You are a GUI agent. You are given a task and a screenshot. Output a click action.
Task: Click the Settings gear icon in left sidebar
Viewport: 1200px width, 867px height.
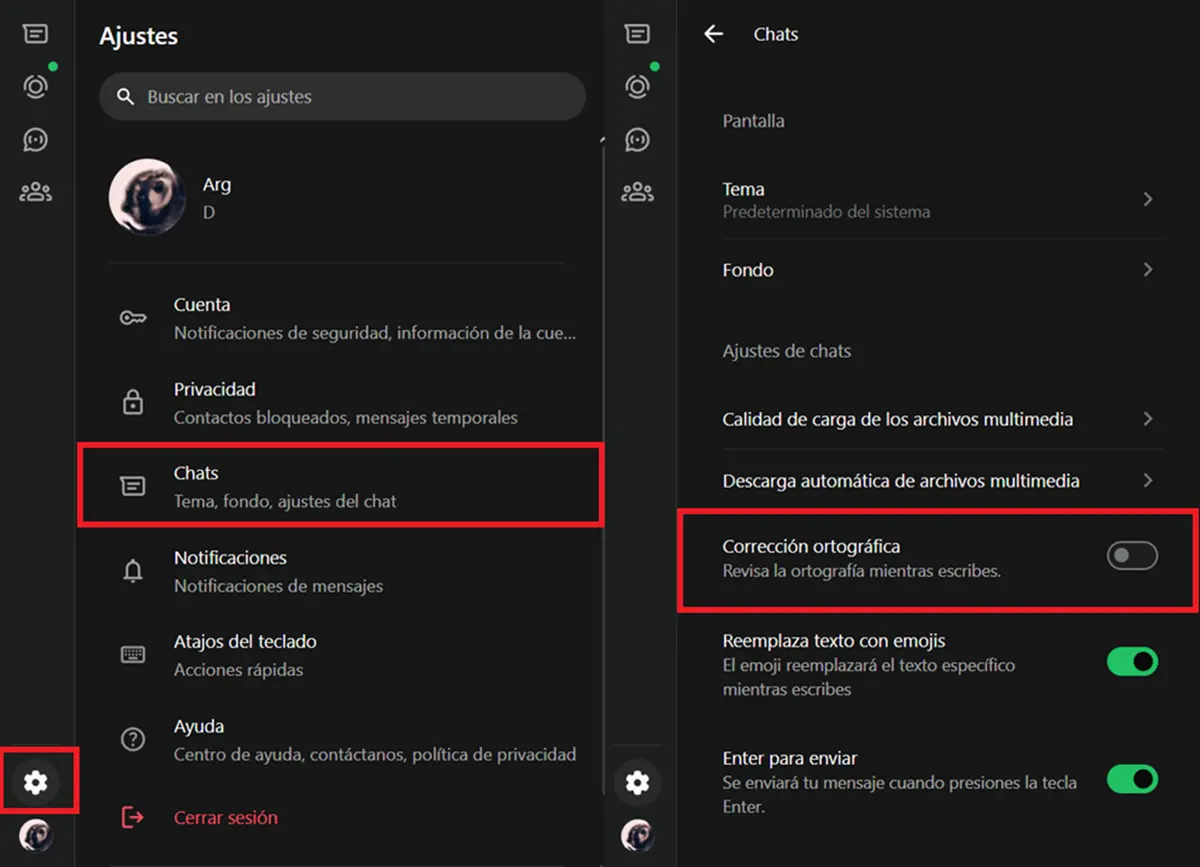tap(36, 782)
